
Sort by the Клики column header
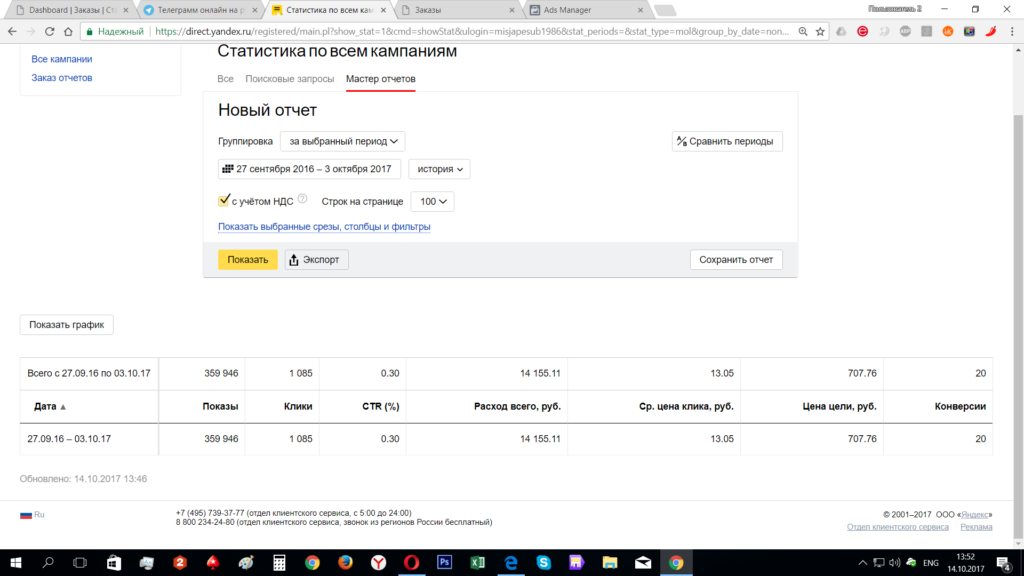[x=298, y=406]
